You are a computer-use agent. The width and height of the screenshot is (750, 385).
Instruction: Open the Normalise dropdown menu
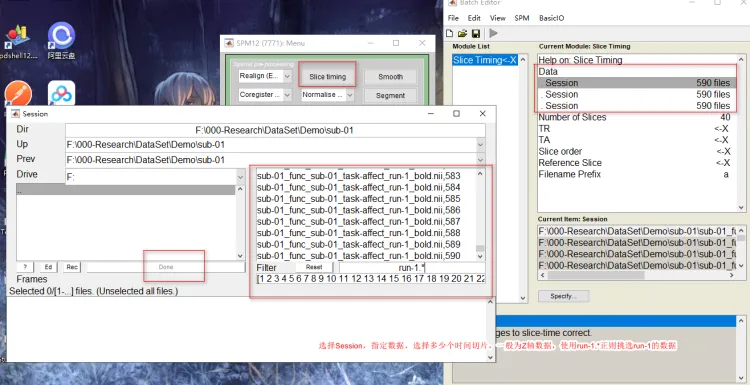pyautogui.click(x=350, y=95)
